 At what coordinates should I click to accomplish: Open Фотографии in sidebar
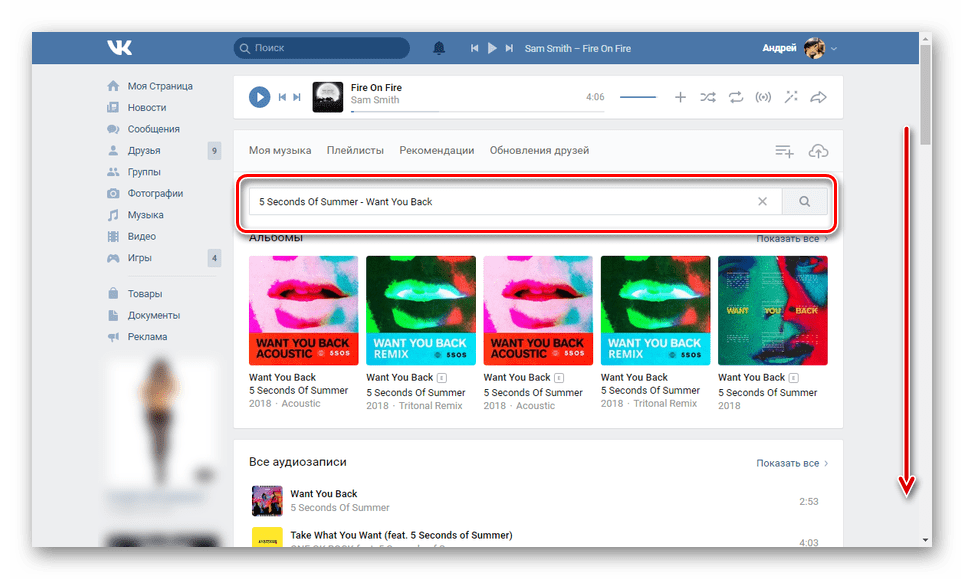click(155, 194)
